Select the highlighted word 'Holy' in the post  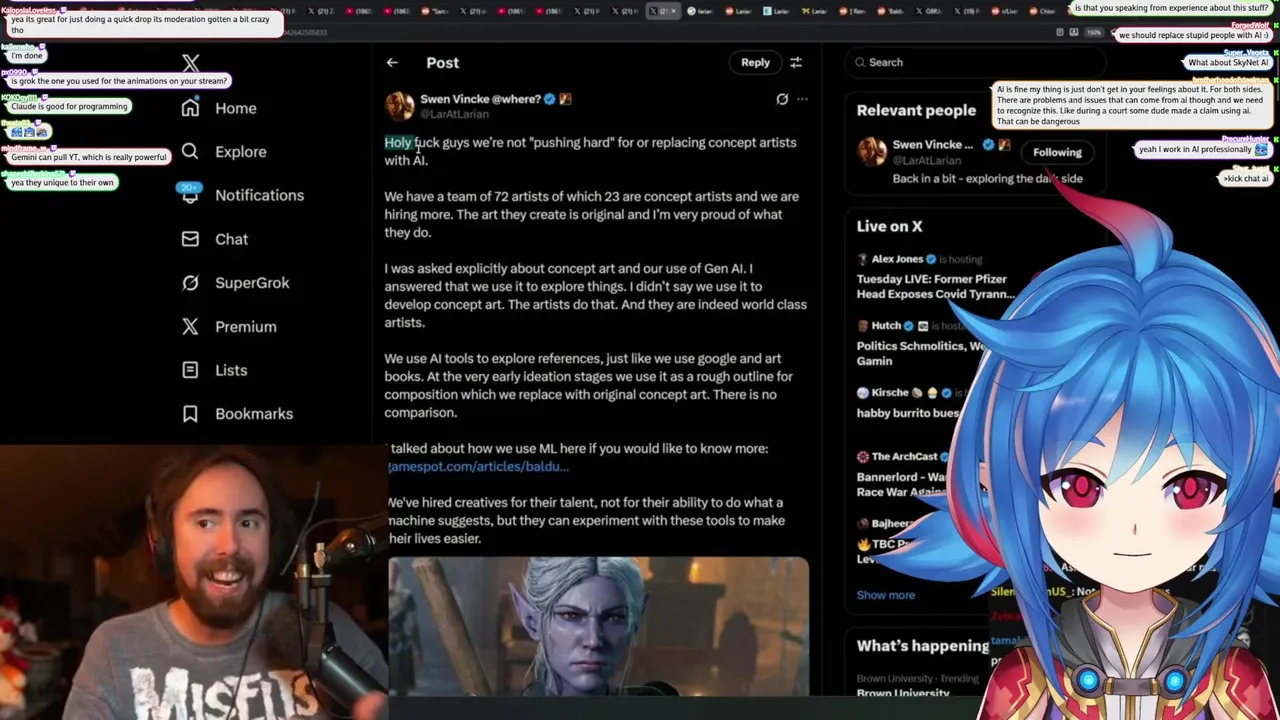[398, 142]
